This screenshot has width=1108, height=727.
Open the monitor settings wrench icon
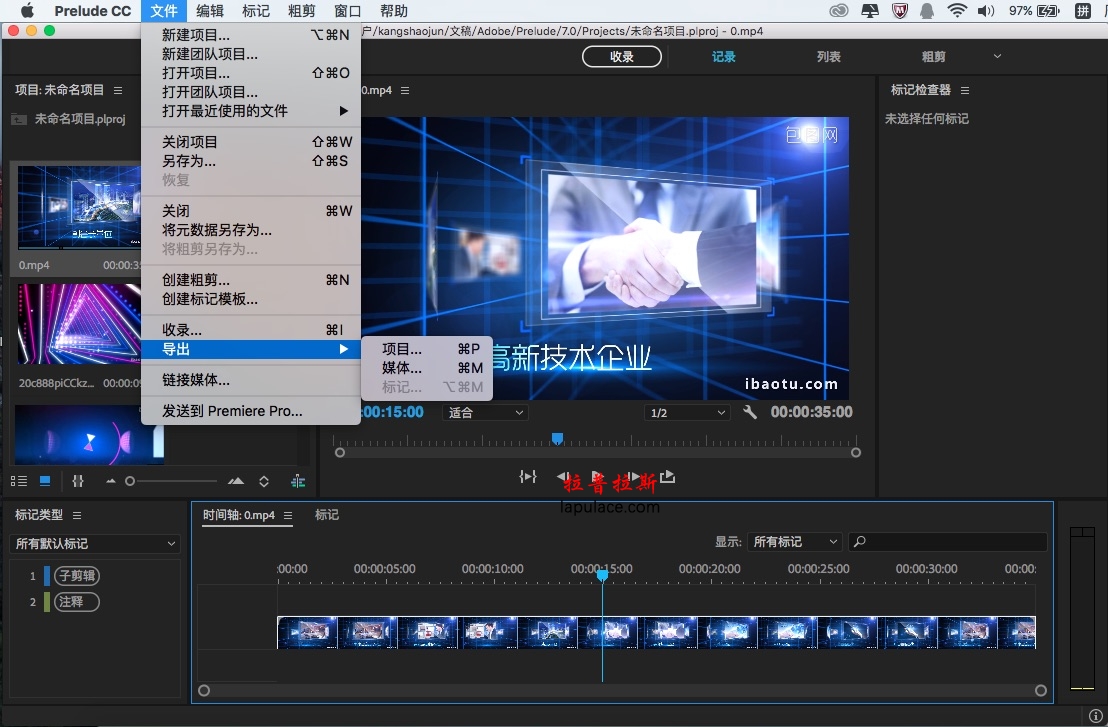(x=750, y=412)
